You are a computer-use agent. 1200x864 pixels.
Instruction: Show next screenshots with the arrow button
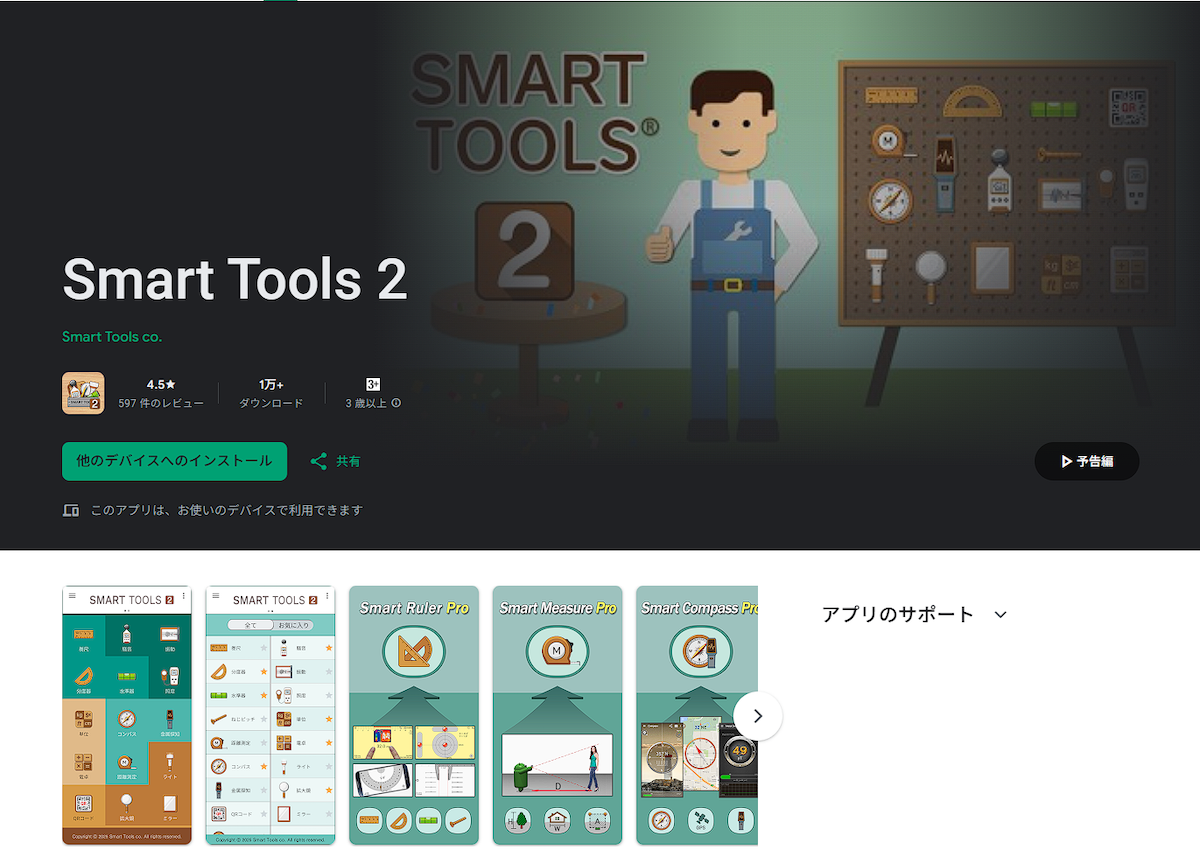758,716
